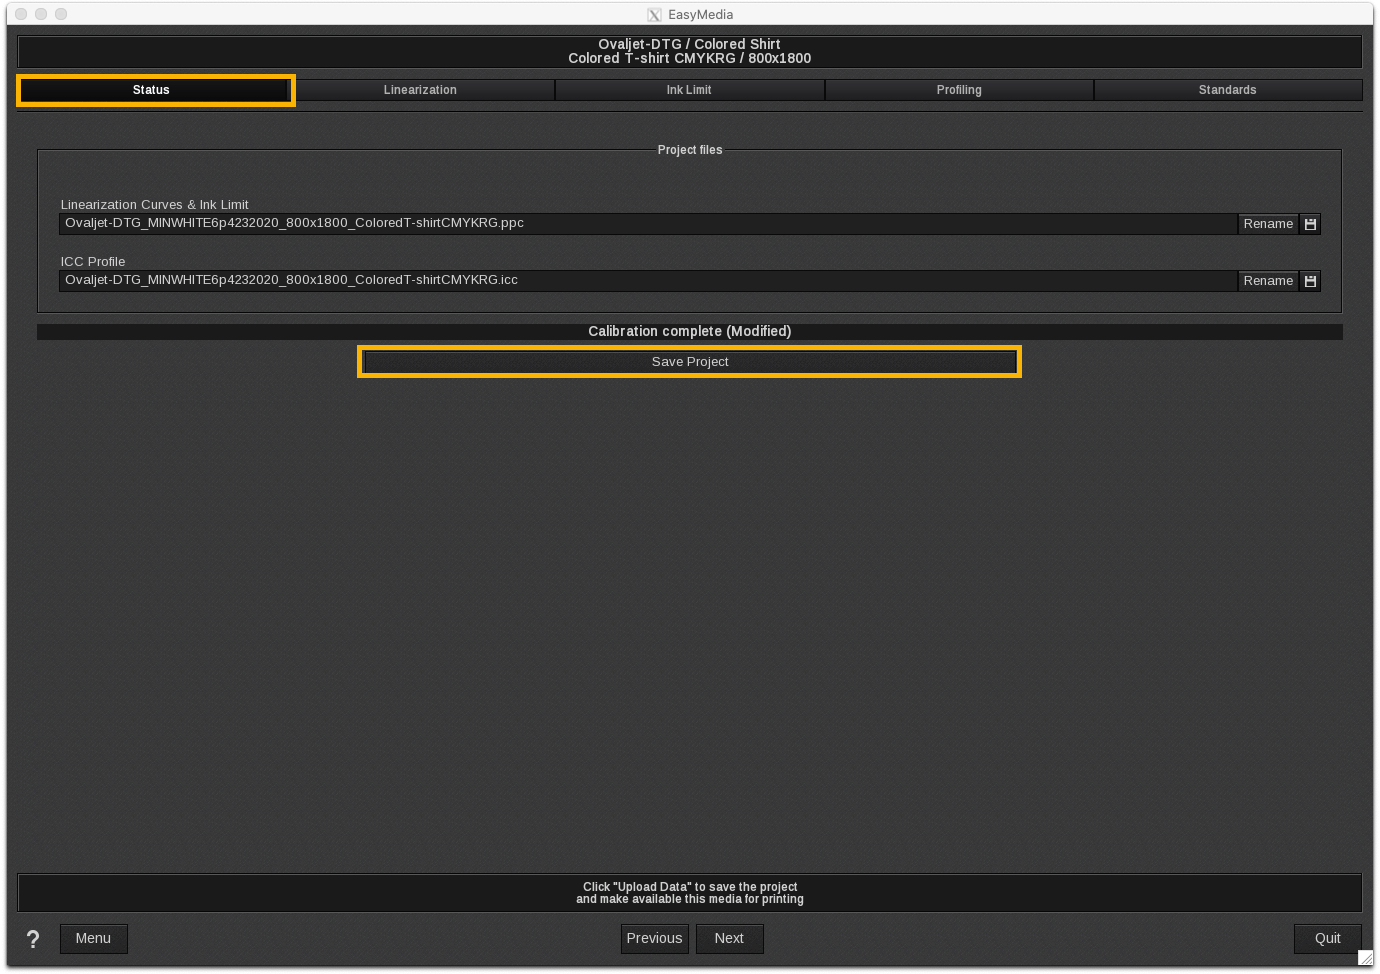Open the Menu button
Viewport: 1380px width, 974px height.
click(x=93, y=939)
